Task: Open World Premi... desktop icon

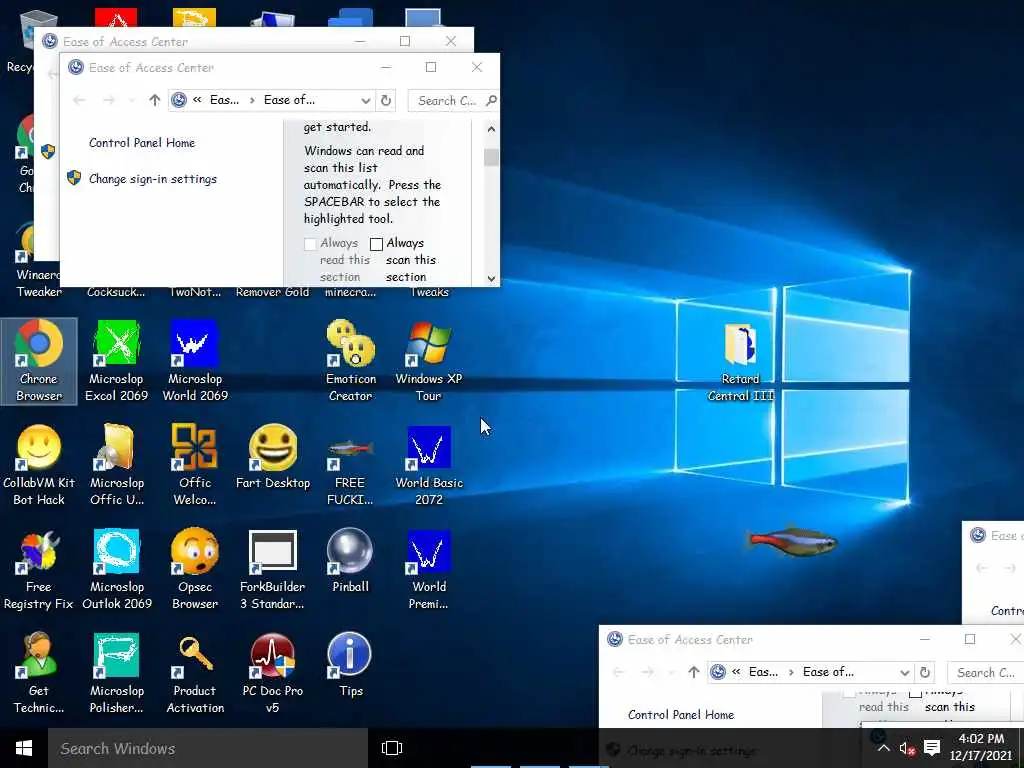Action: [x=428, y=569]
